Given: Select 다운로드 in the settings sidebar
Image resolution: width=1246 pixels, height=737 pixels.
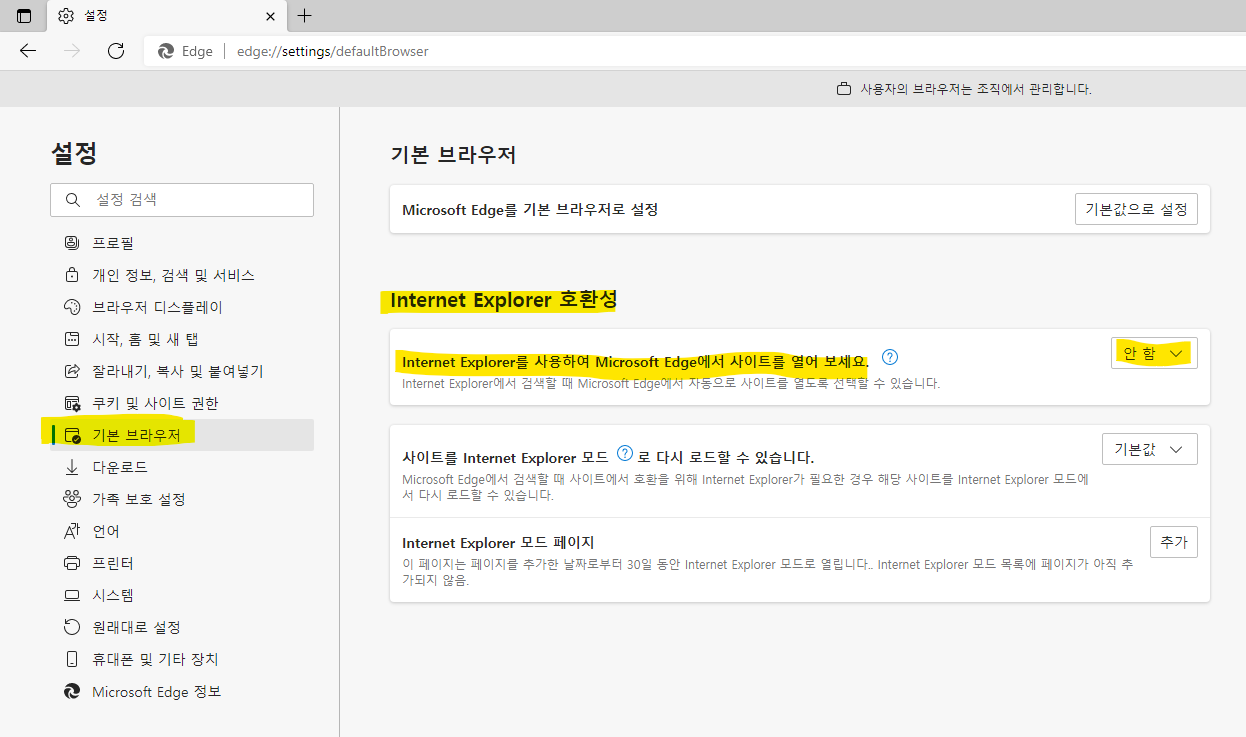Looking at the screenshot, I should (x=182, y=467).
